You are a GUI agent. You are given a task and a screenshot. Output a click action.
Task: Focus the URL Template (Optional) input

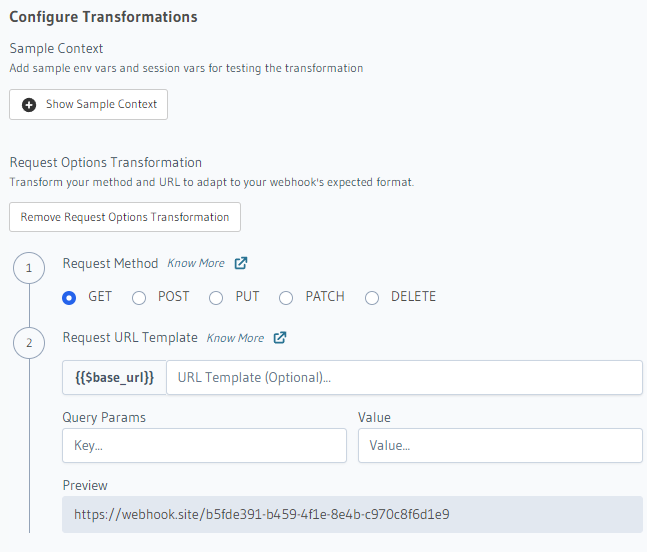click(x=404, y=377)
